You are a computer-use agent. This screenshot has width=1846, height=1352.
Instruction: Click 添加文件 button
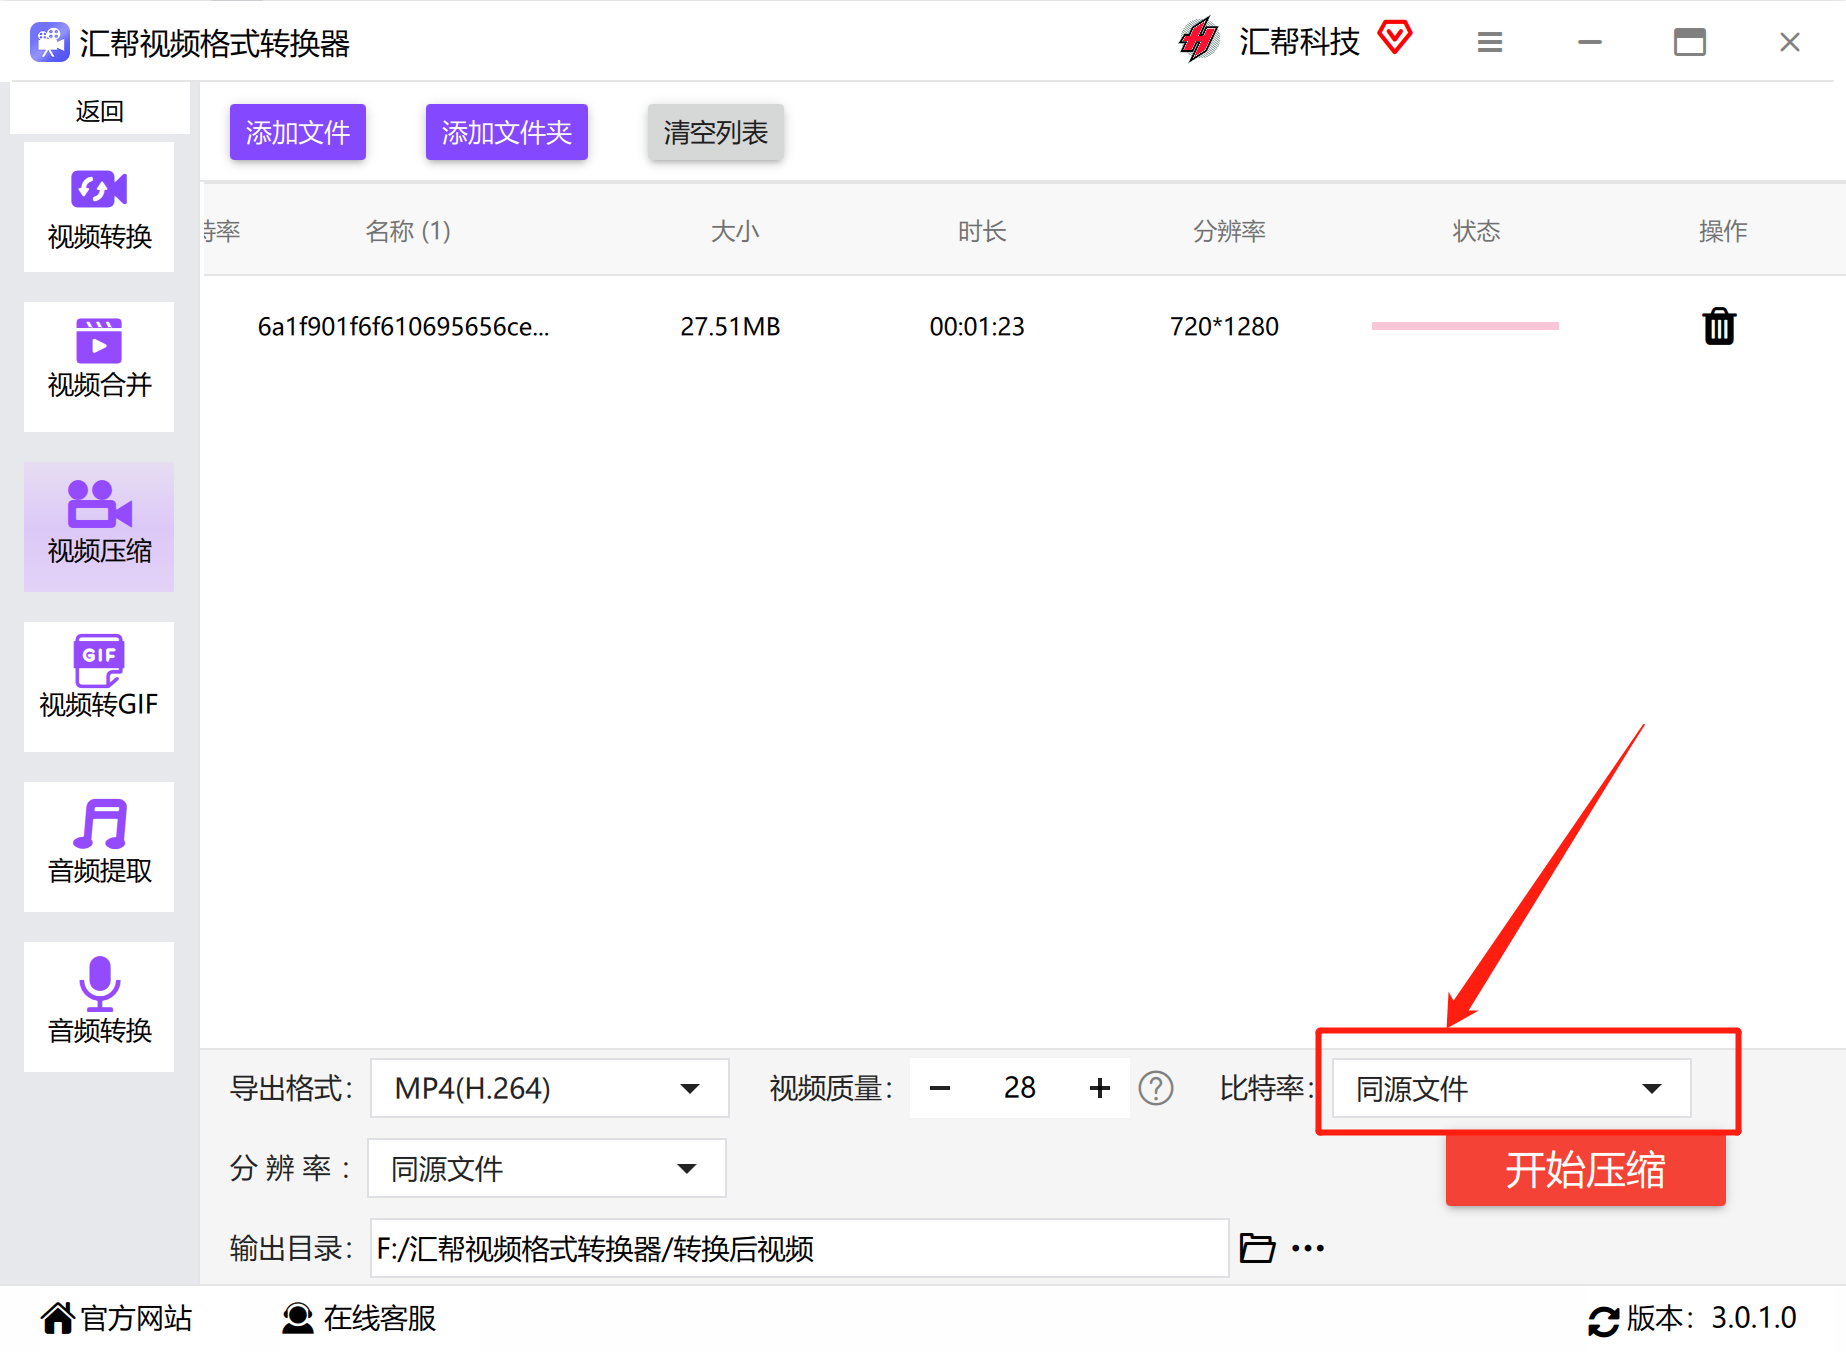click(x=298, y=132)
